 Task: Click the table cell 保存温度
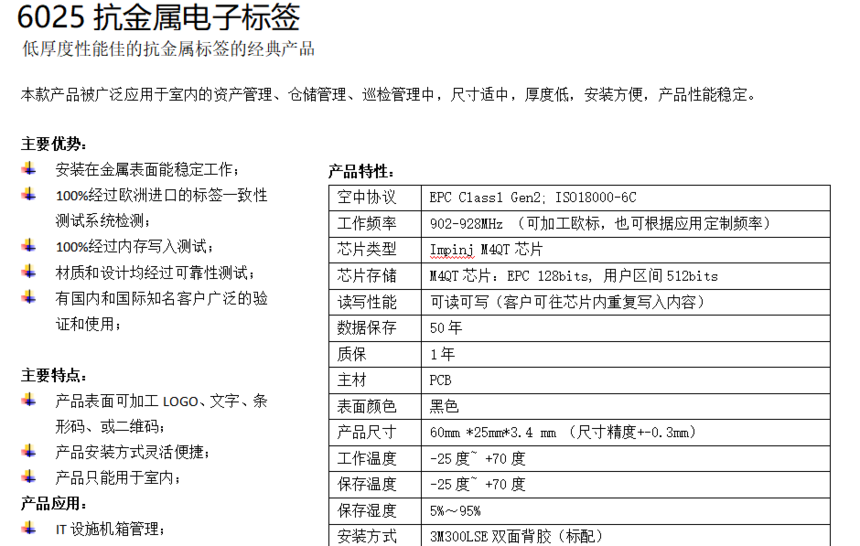[x=375, y=485]
